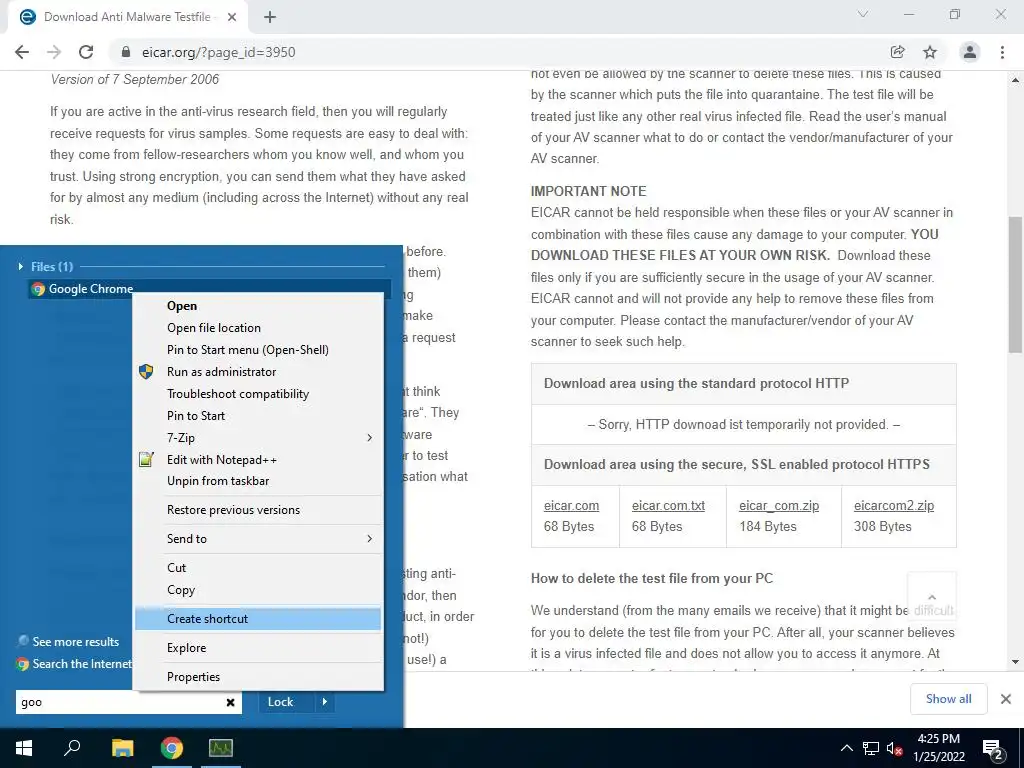Click Search the Internet

pos(74,664)
